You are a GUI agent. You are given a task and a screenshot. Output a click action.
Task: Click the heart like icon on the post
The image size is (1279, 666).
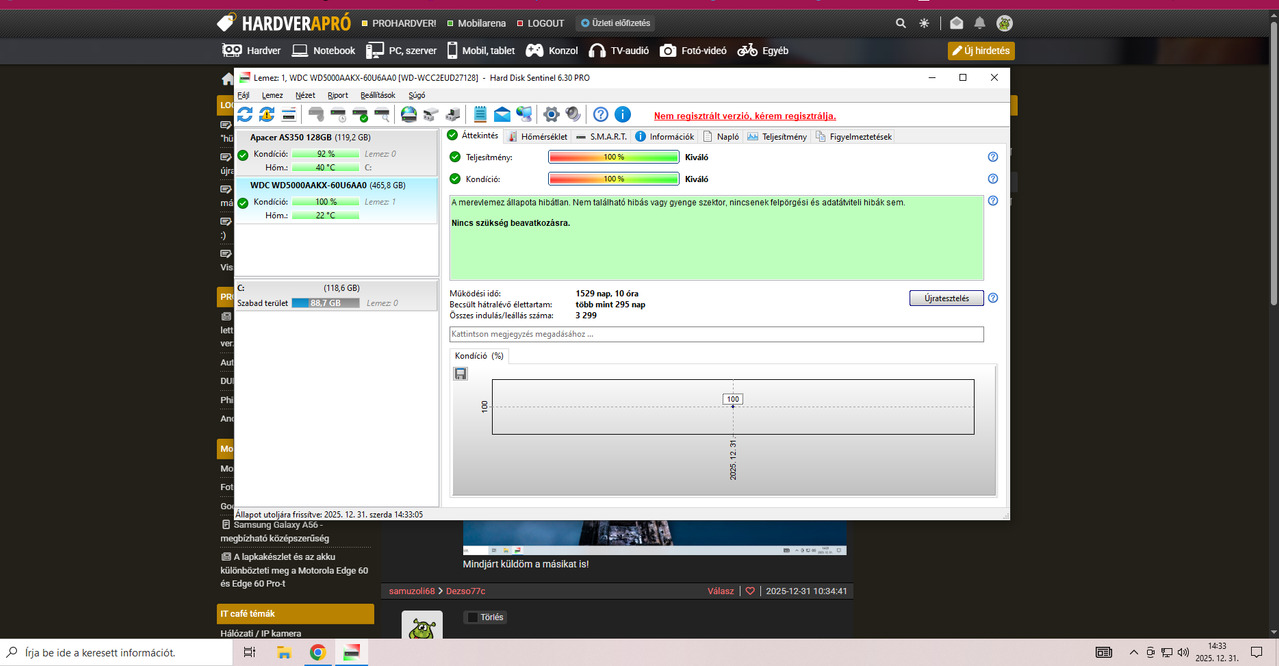tap(750, 591)
